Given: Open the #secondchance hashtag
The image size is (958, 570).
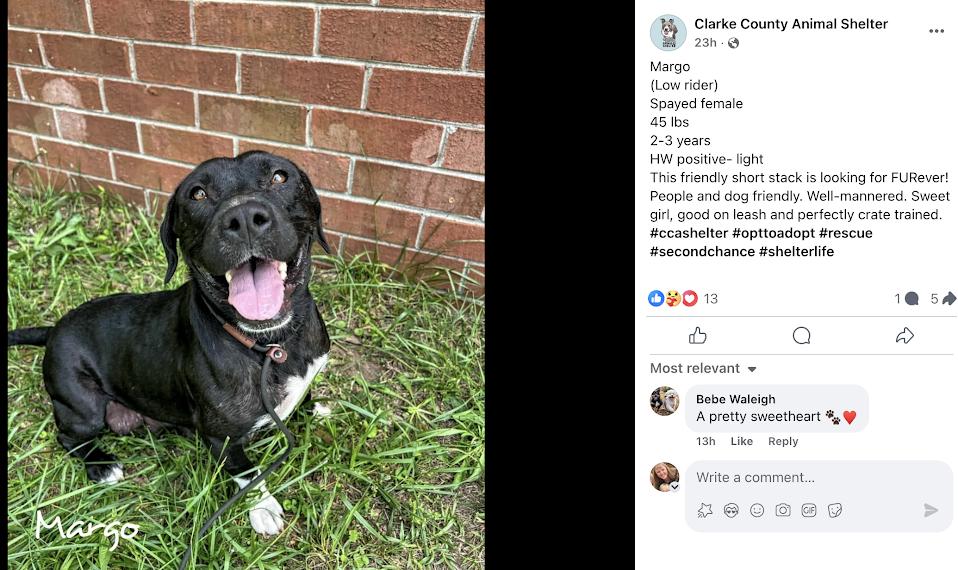Looking at the screenshot, I should tap(701, 252).
